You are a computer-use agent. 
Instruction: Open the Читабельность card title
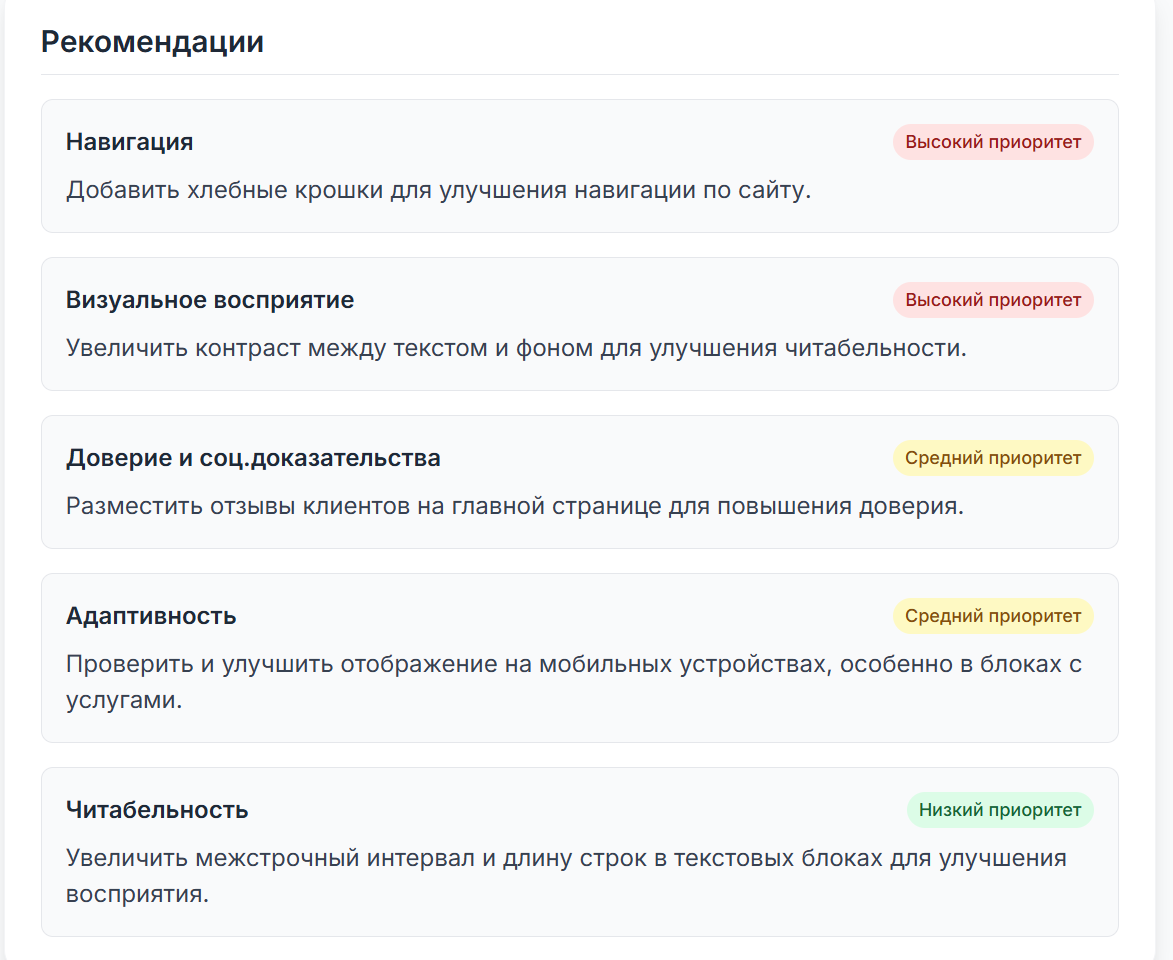(157, 810)
